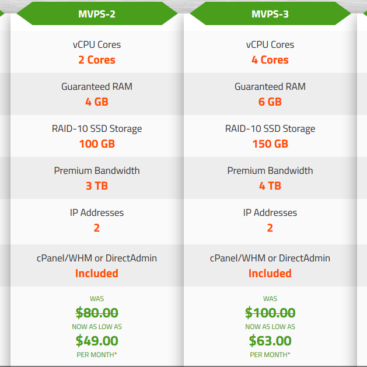Click the '150 GB' SSD Storage value
The height and width of the screenshot is (367, 367).
[270, 144]
